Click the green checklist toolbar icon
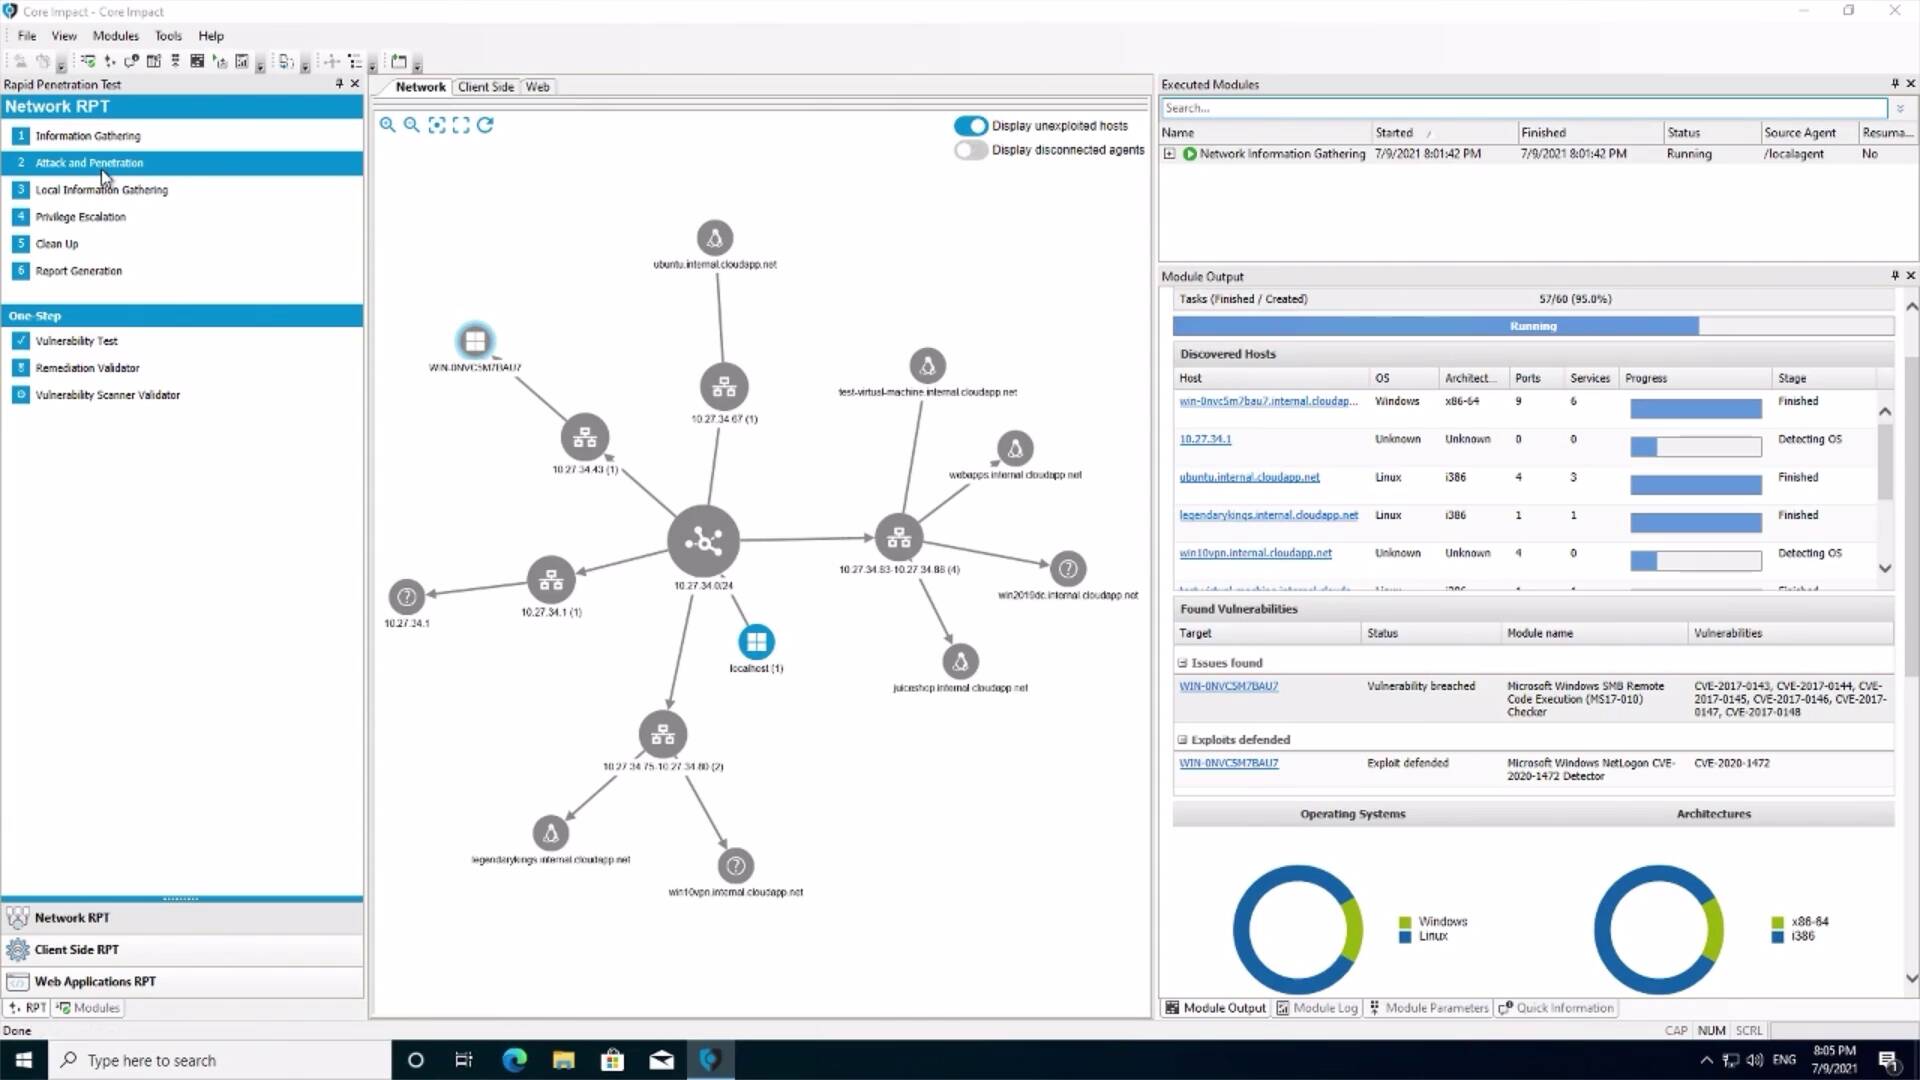Screen dimensions: 1920x1080 pyautogui.click(x=88, y=61)
